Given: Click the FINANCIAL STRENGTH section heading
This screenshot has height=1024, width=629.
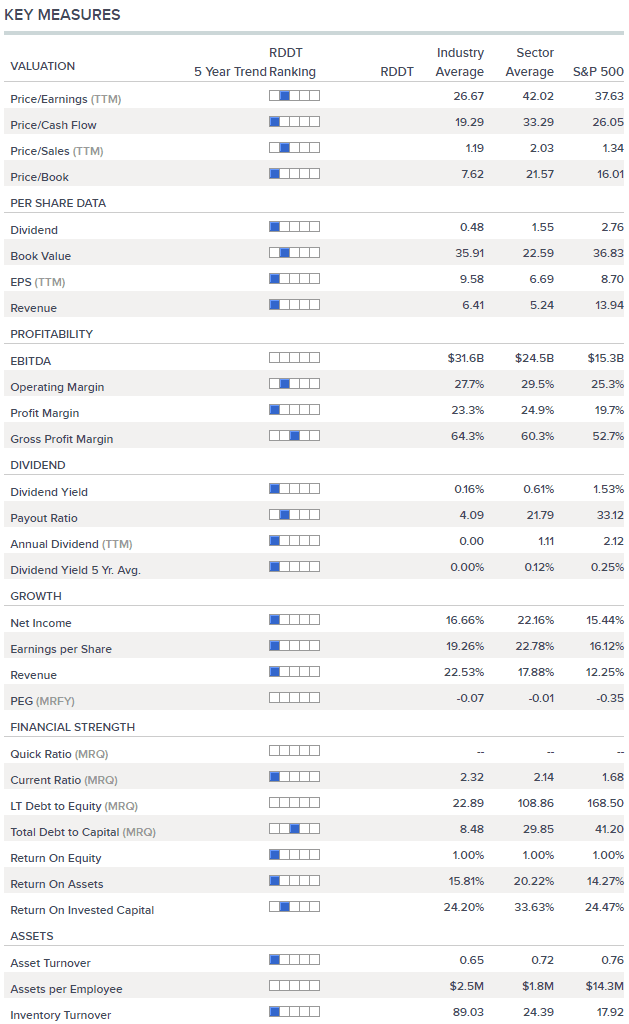Looking at the screenshot, I should (72, 727).
